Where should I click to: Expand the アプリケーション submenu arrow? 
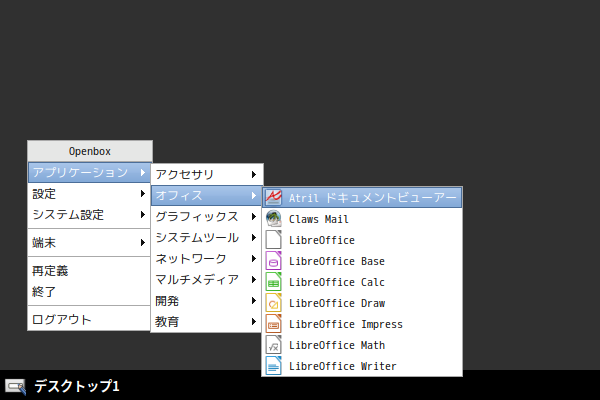pos(143,172)
